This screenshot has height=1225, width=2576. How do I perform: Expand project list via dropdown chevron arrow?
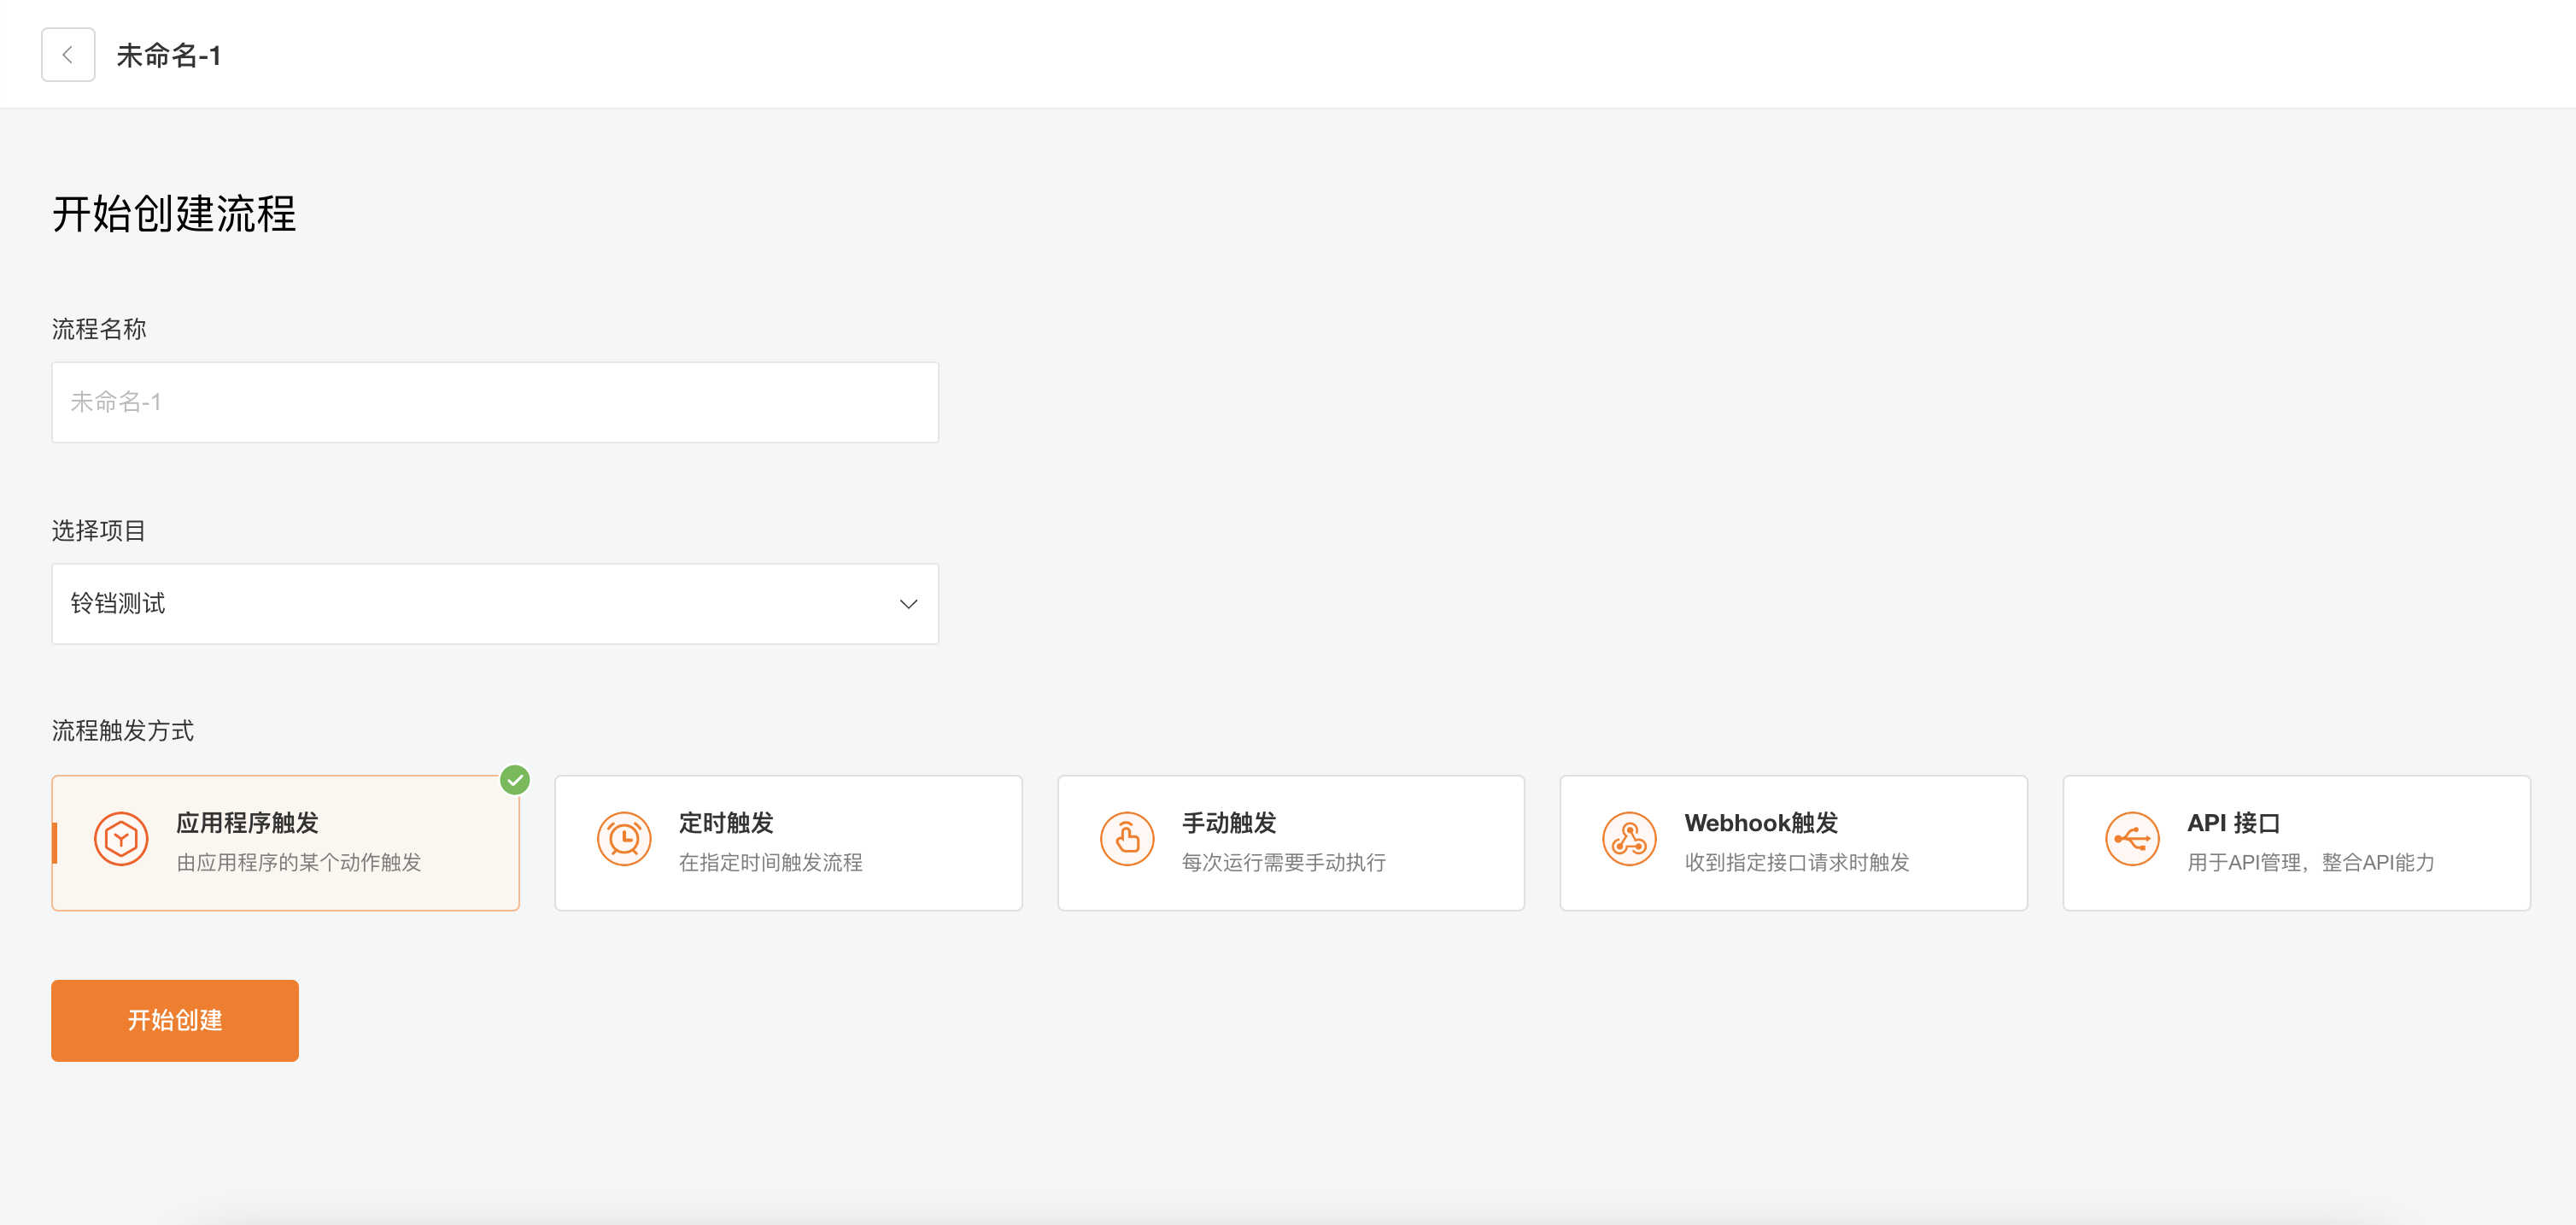(908, 604)
